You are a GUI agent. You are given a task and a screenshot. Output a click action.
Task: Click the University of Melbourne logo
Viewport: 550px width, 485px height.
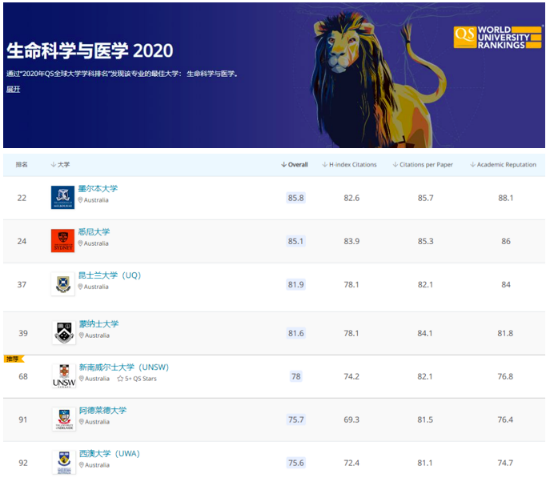click(62, 197)
